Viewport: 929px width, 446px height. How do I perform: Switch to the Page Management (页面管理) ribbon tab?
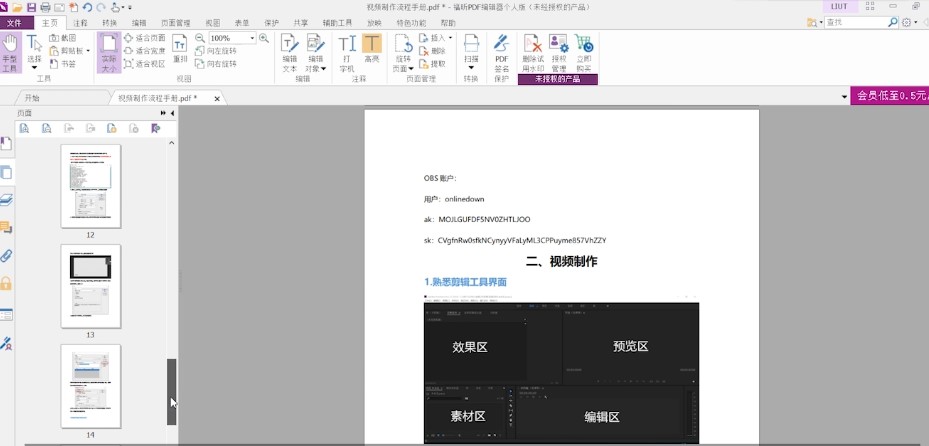pos(176,22)
